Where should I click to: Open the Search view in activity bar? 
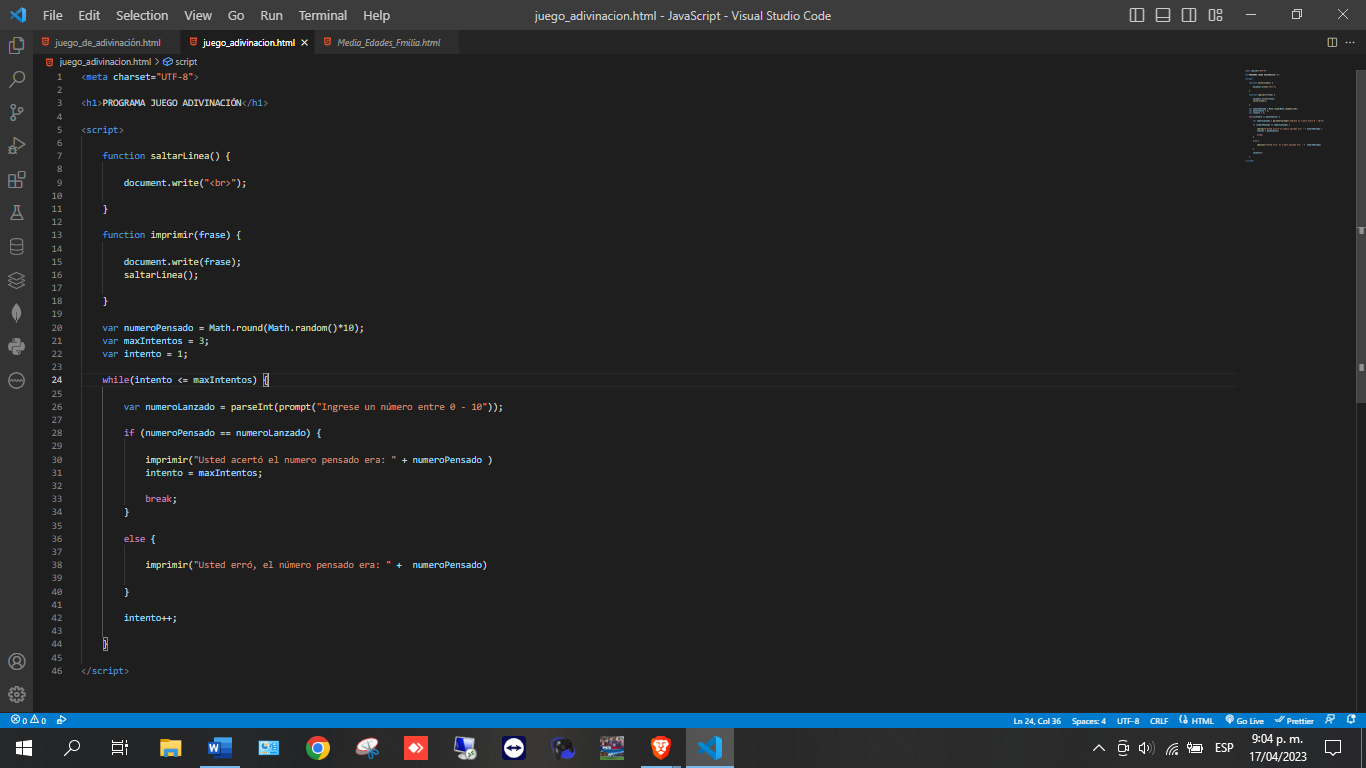pos(16,79)
